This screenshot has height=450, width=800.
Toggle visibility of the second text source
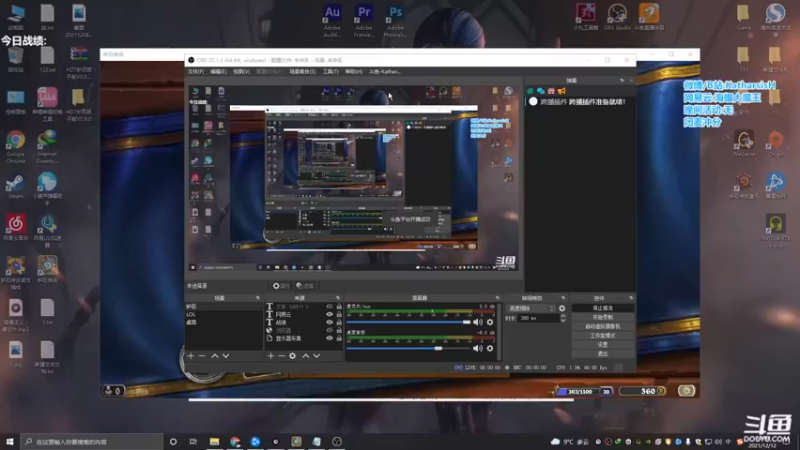point(330,314)
